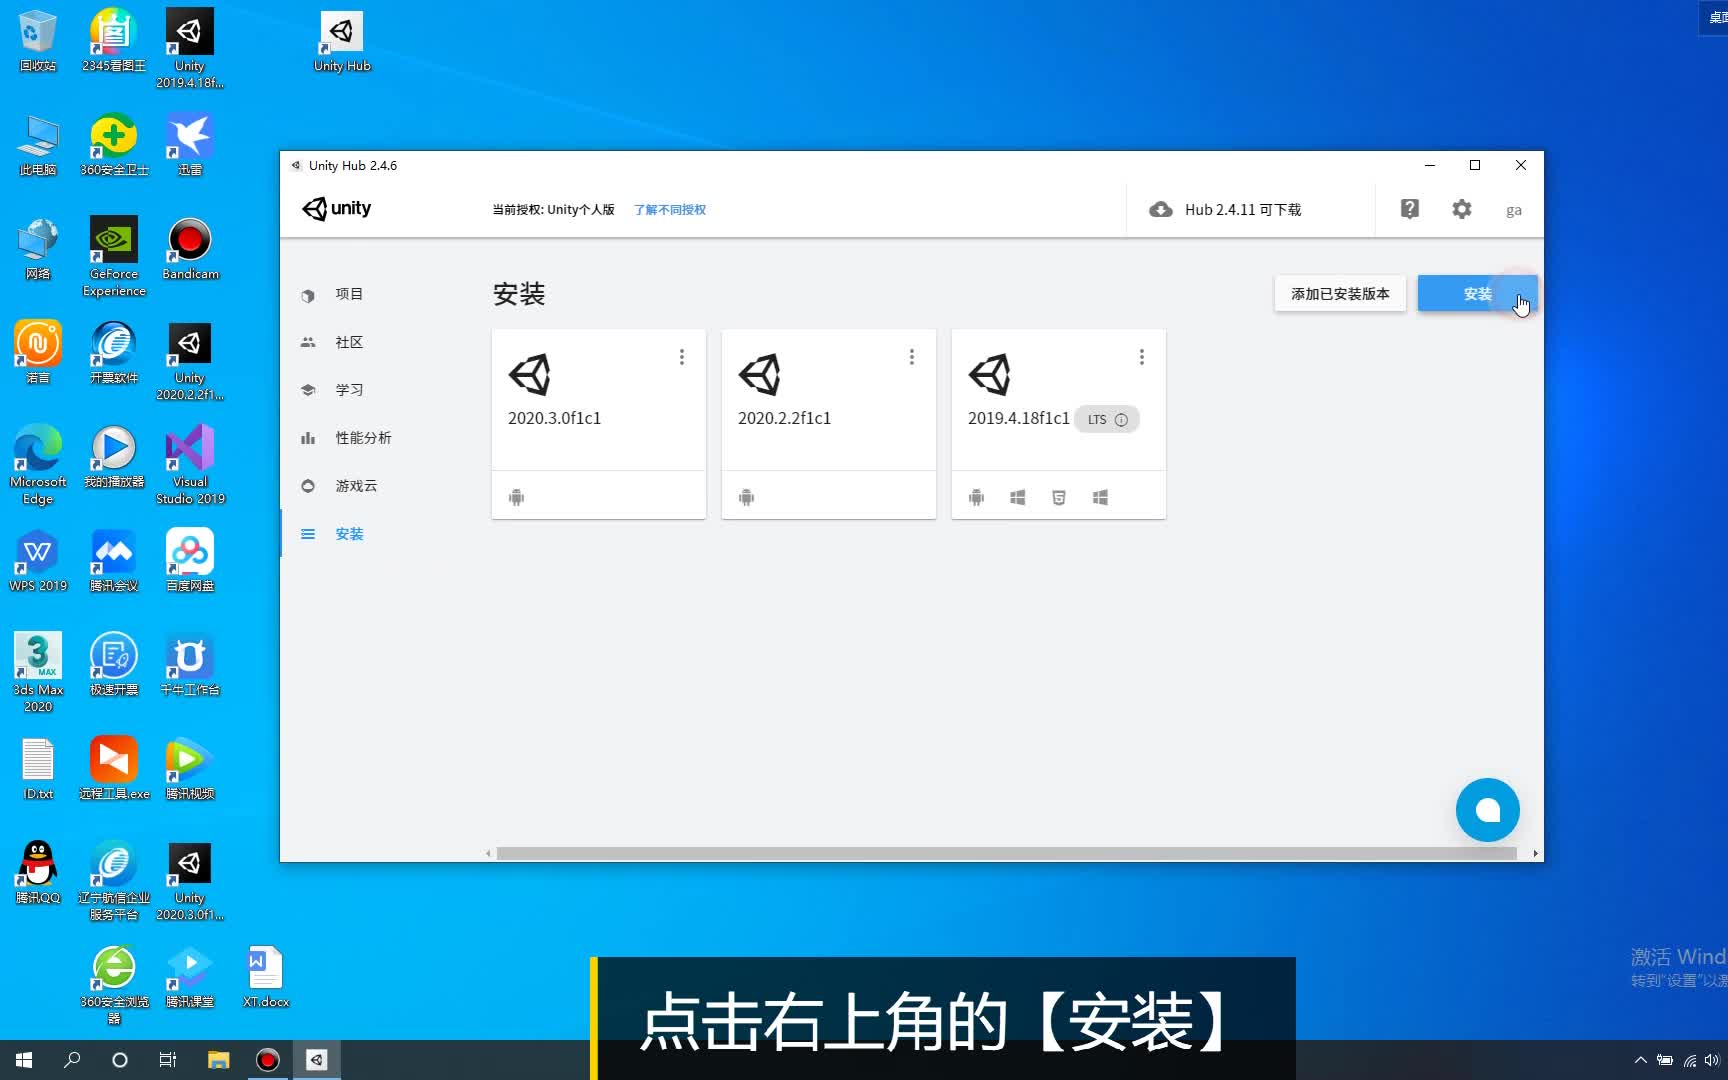Image resolution: width=1728 pixels, height=1080 pixels.
Task: Click the blue chat bubble icon
Action: point(1488,810)
